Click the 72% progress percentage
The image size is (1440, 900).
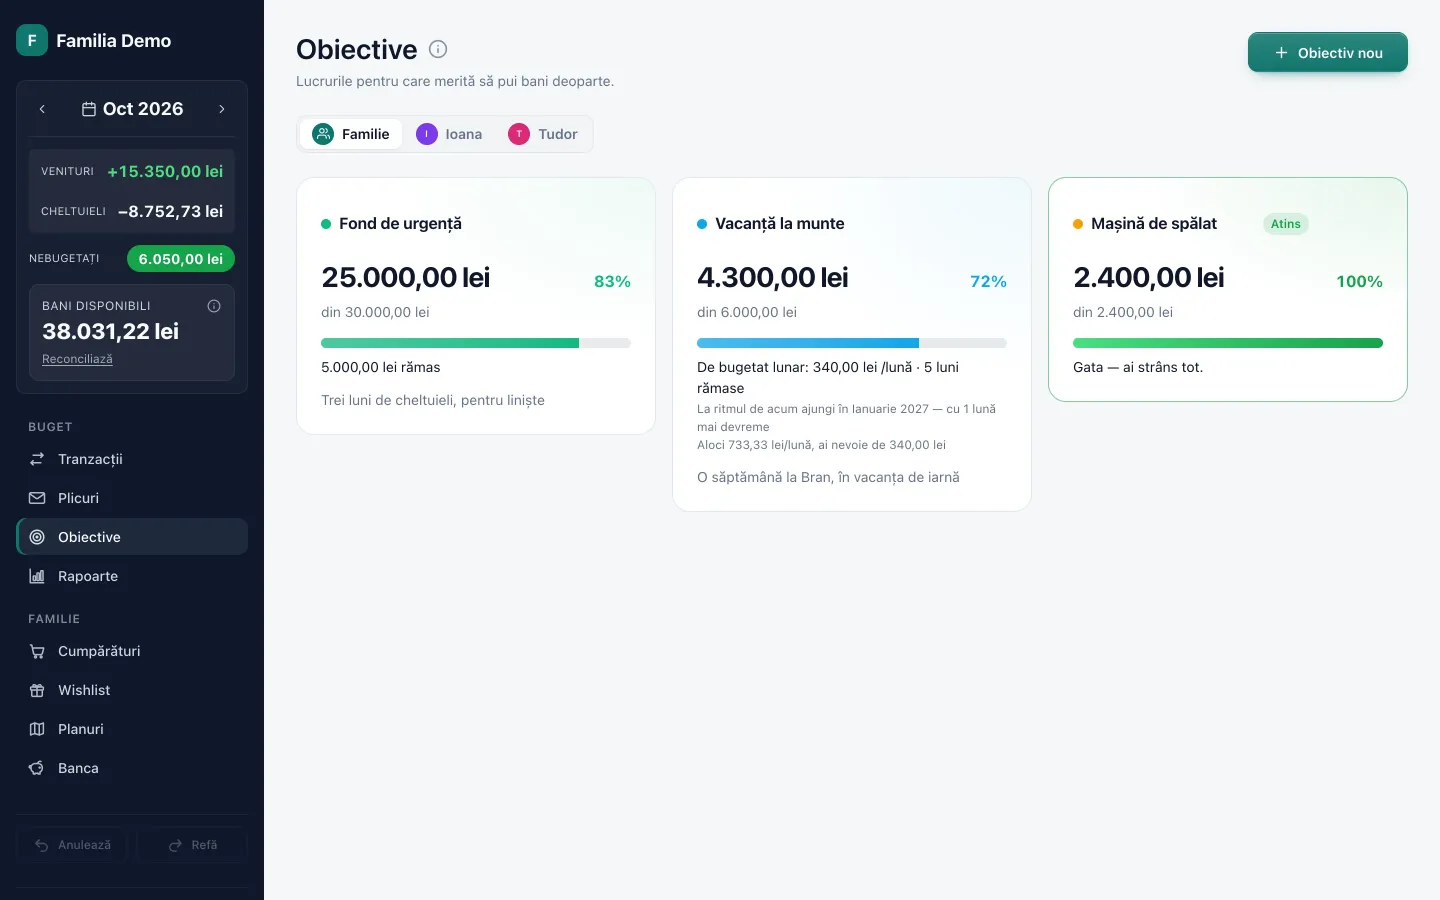tap(988, 282)
